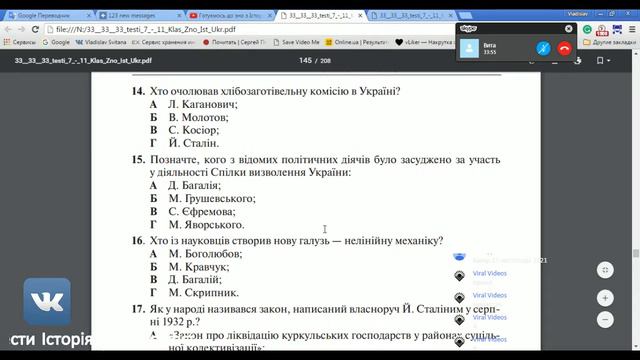Close the active PDF tab

360,16
